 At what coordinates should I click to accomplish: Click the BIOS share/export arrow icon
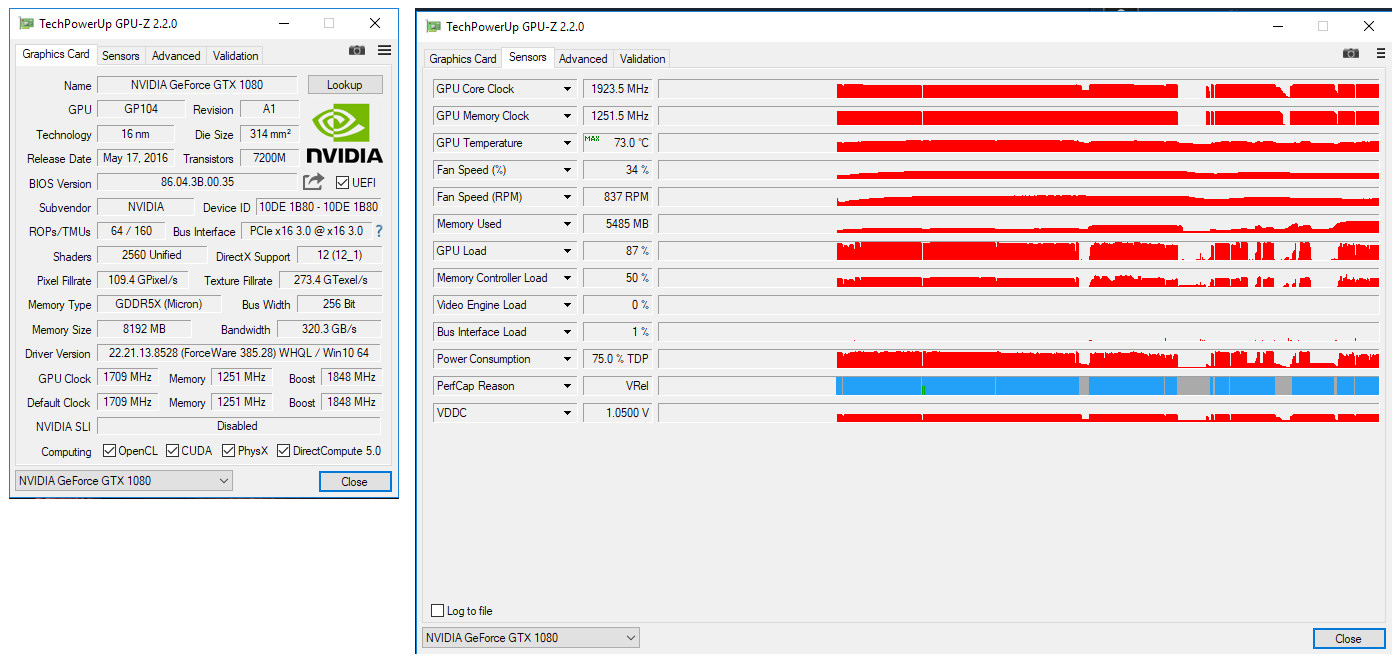coord(313,182)
